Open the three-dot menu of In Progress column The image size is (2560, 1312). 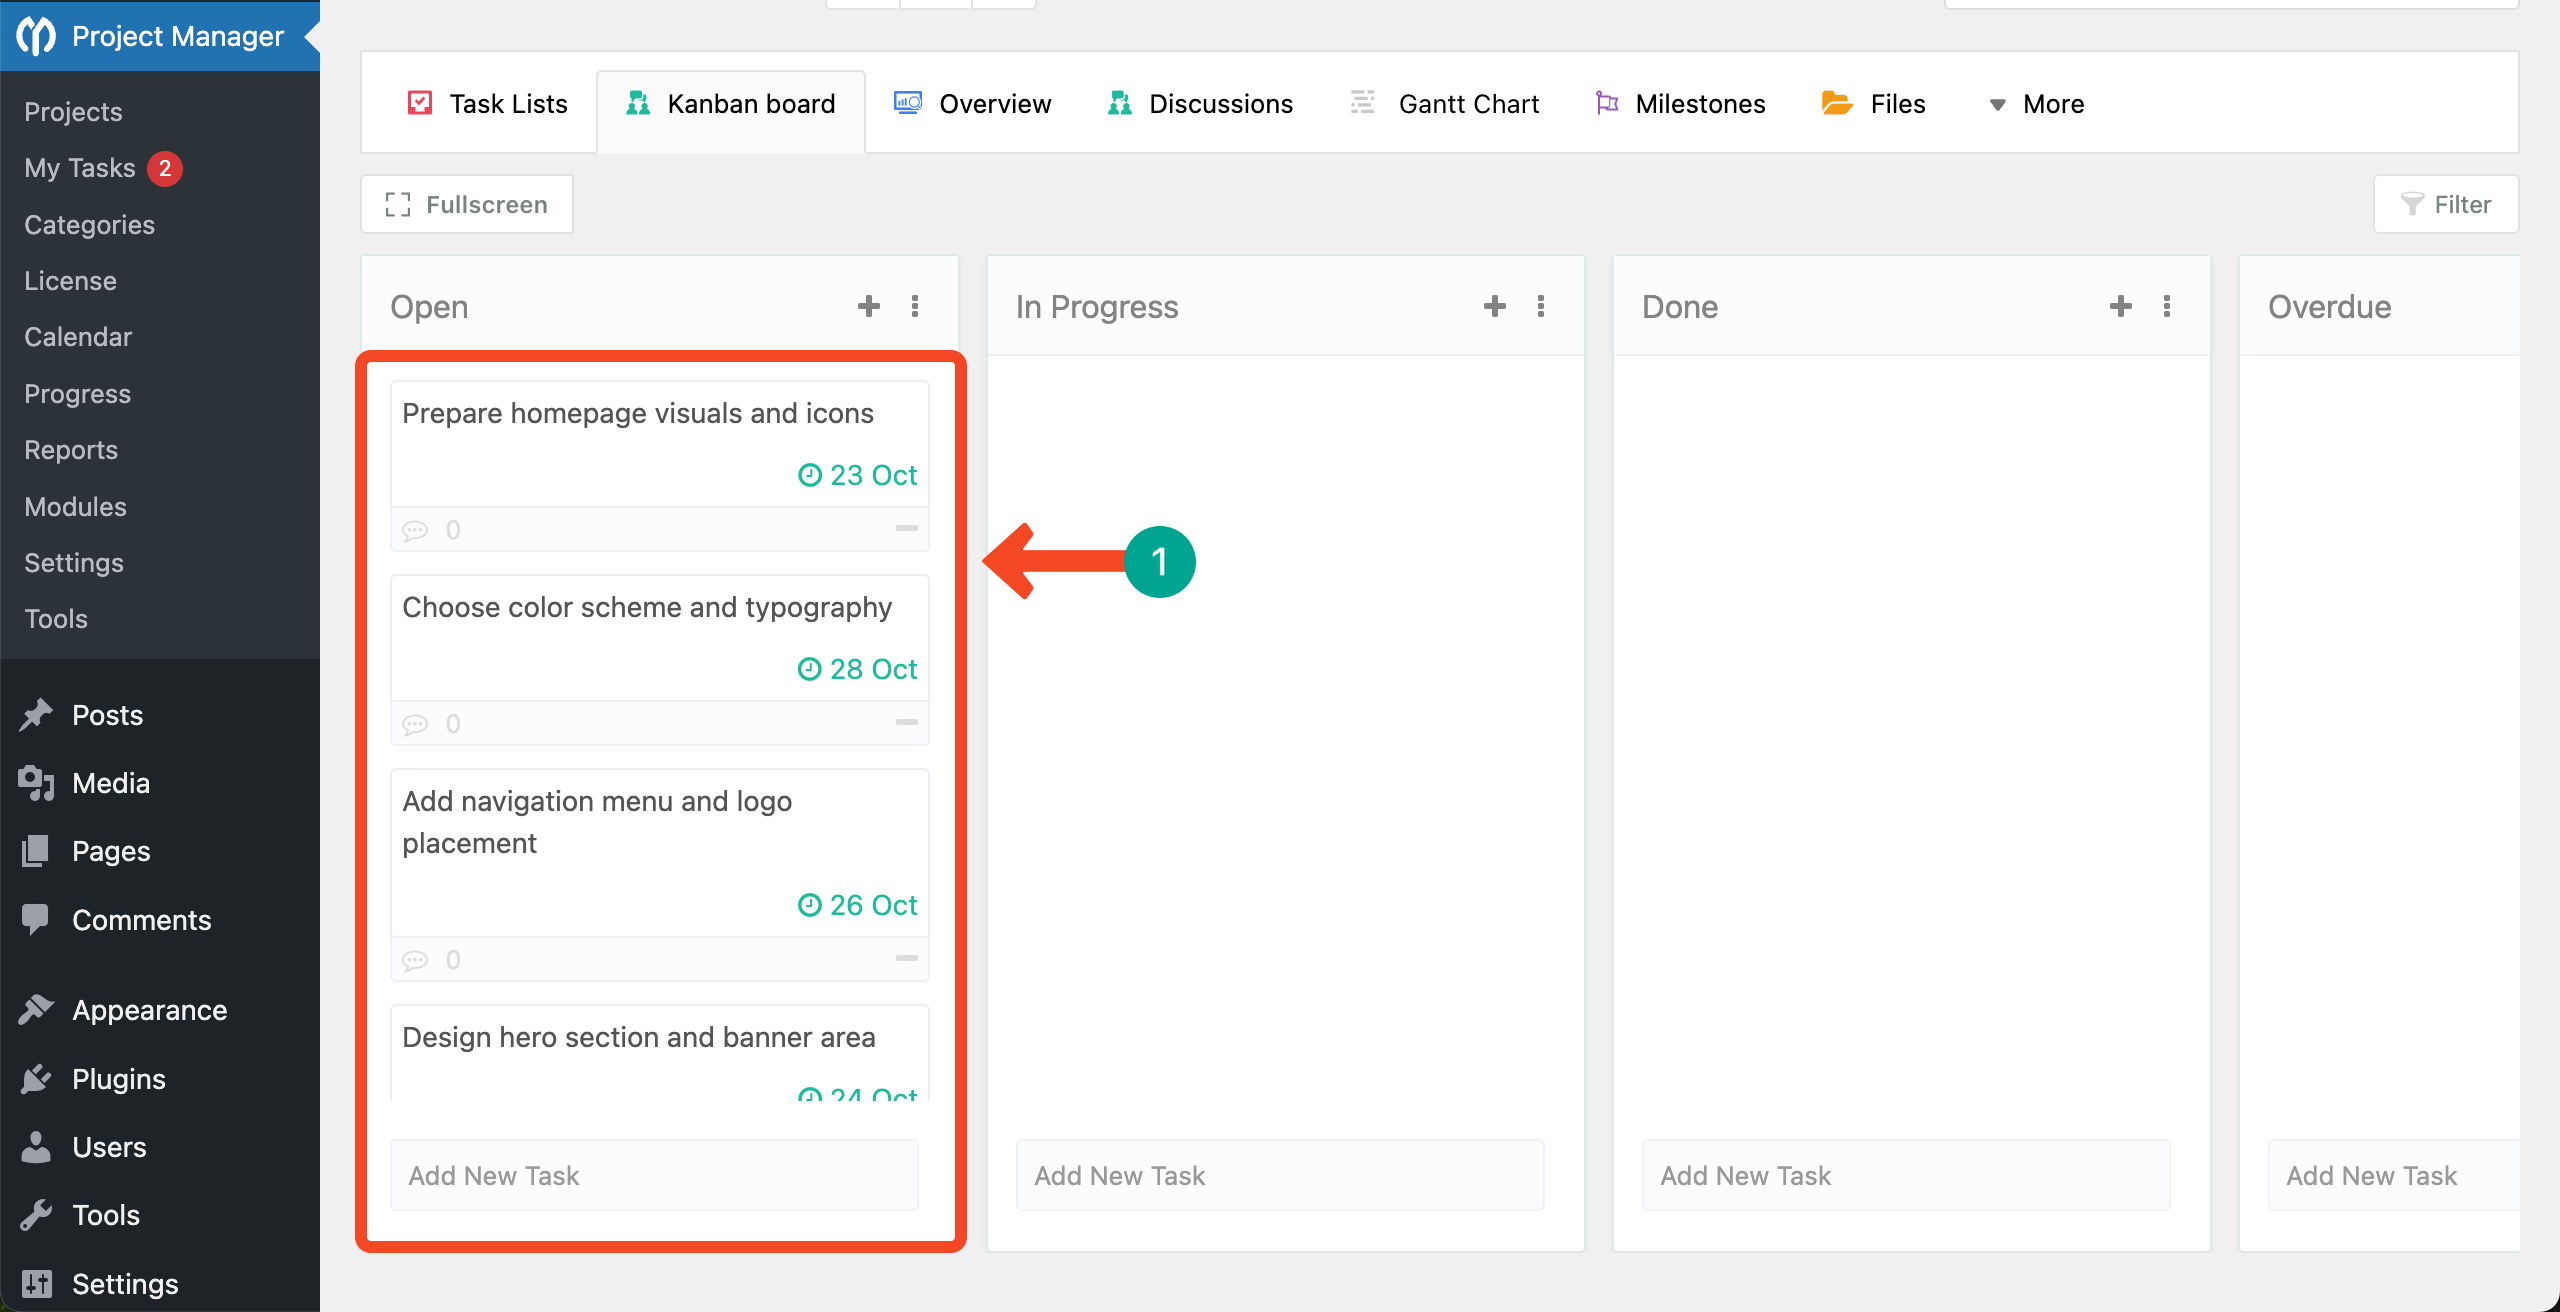pyautogui.click(x=1540, y=306)
